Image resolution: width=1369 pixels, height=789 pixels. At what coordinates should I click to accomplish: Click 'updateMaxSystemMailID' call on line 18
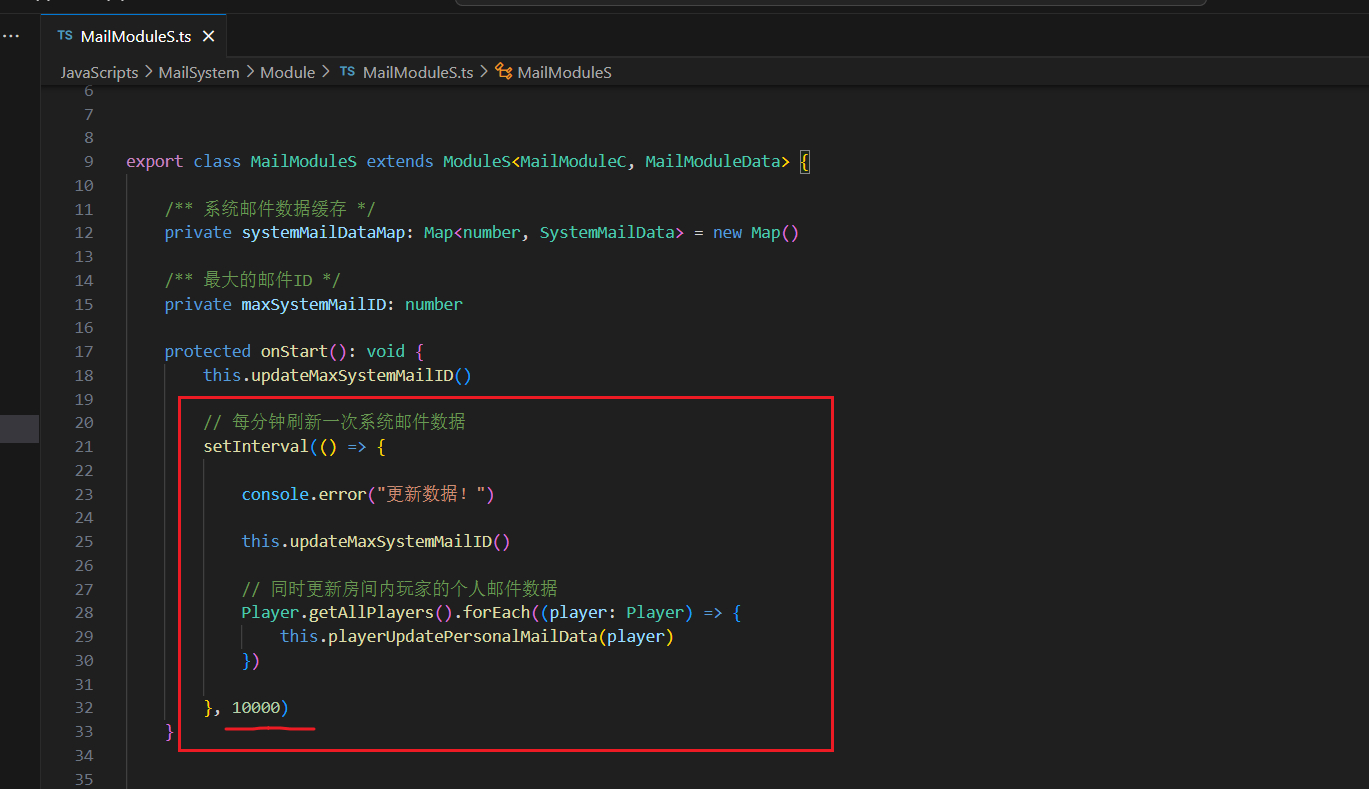(352, 375)
